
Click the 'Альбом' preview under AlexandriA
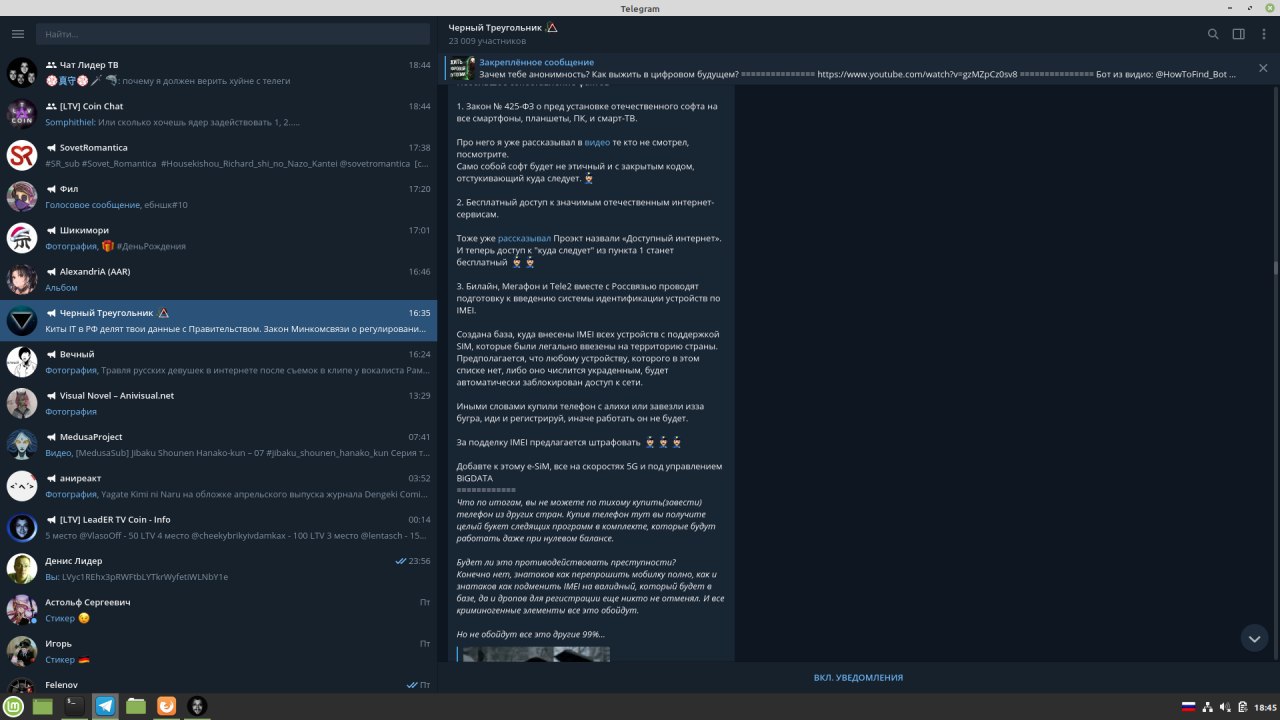point(61,287)
